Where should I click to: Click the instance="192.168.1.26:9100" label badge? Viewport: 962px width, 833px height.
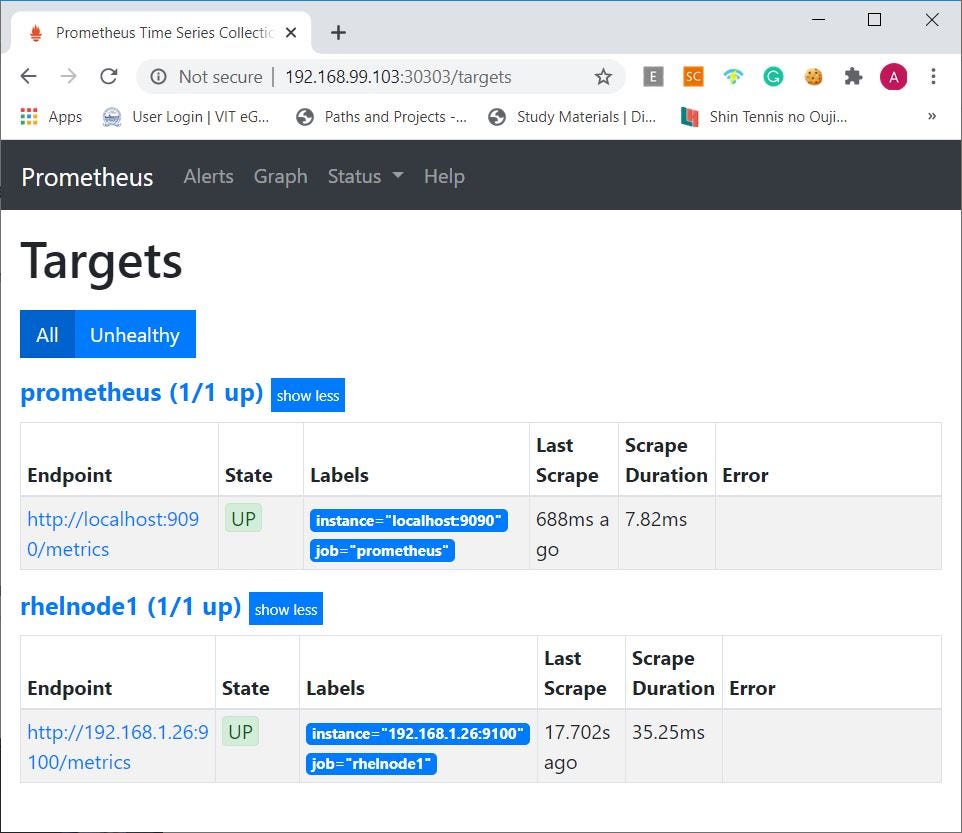click(x=417, y=733)
